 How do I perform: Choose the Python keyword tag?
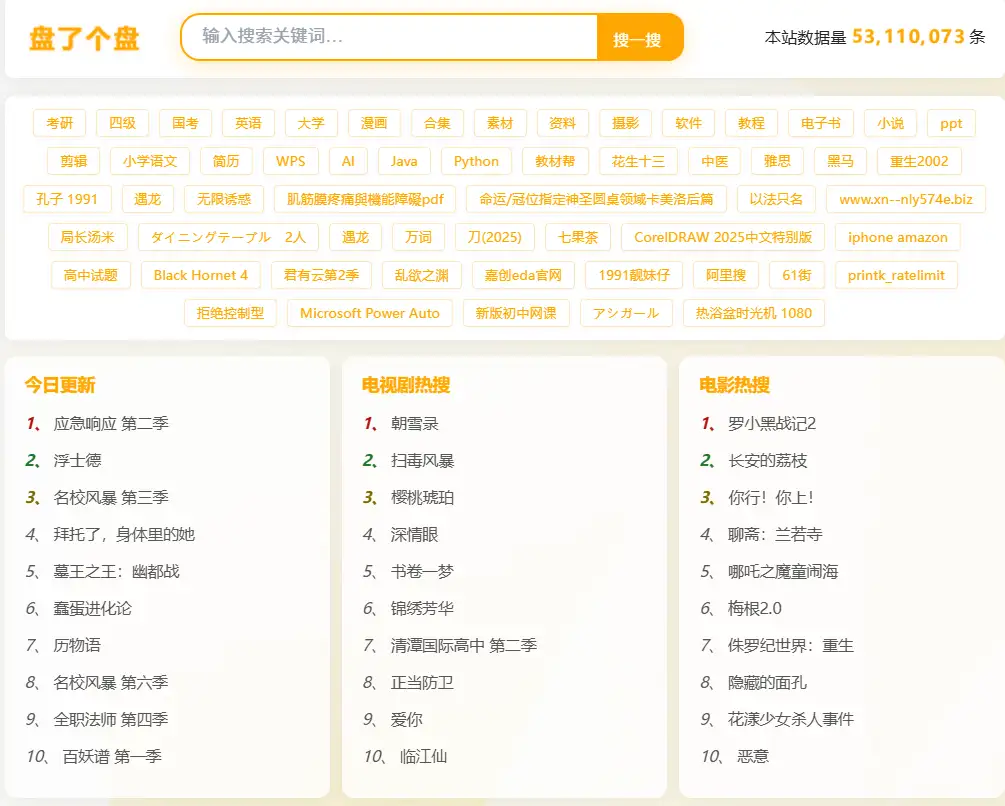(x=476, y=161)
